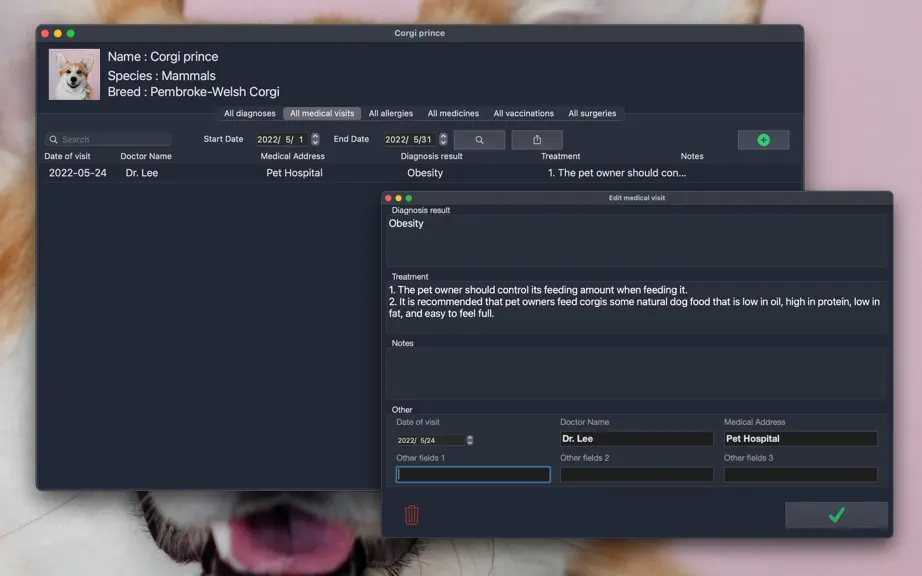This screenshot has height=576, width=922.
Task: Maximize the Corgi prince main window
Action: point(71,34)
